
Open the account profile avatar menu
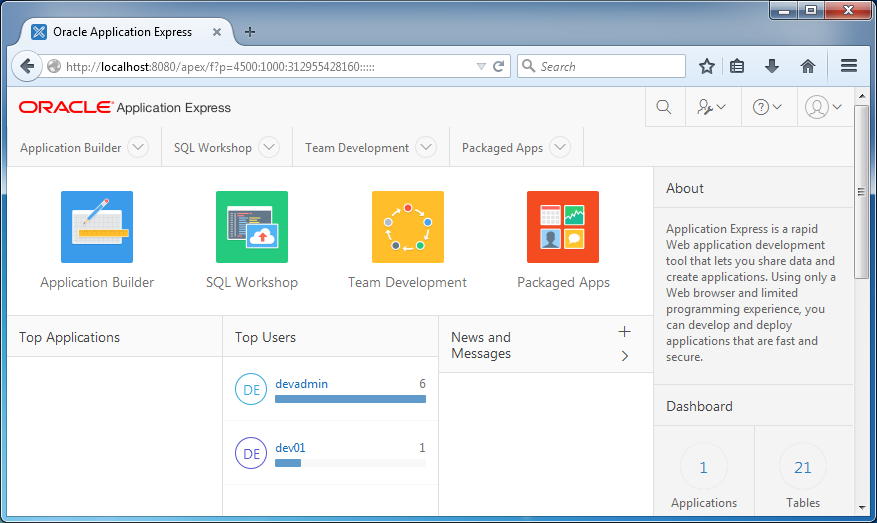tap(823, 107)
